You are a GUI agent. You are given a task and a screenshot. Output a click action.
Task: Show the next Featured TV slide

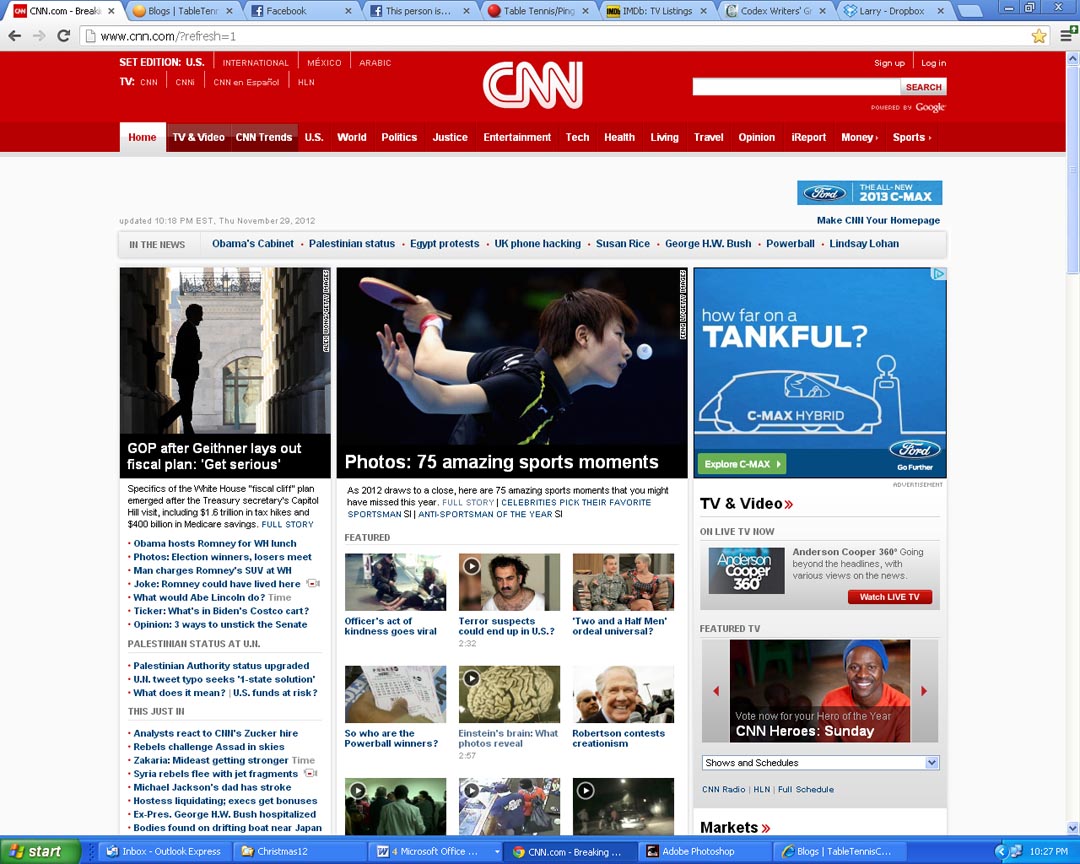(x=924, y=690)
